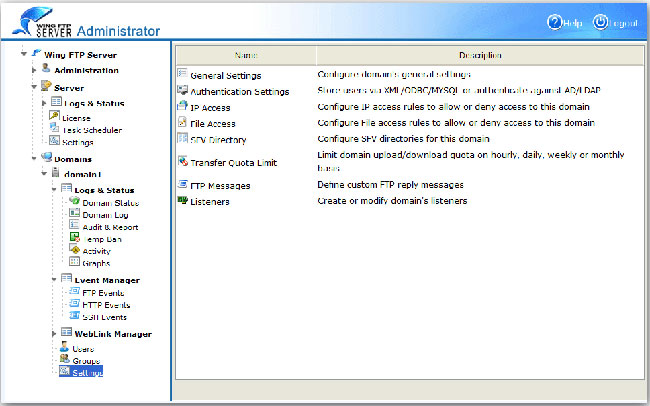Click the License key icon
The width and height of the screenshot is (650, 406).
[x=54, y=116]
